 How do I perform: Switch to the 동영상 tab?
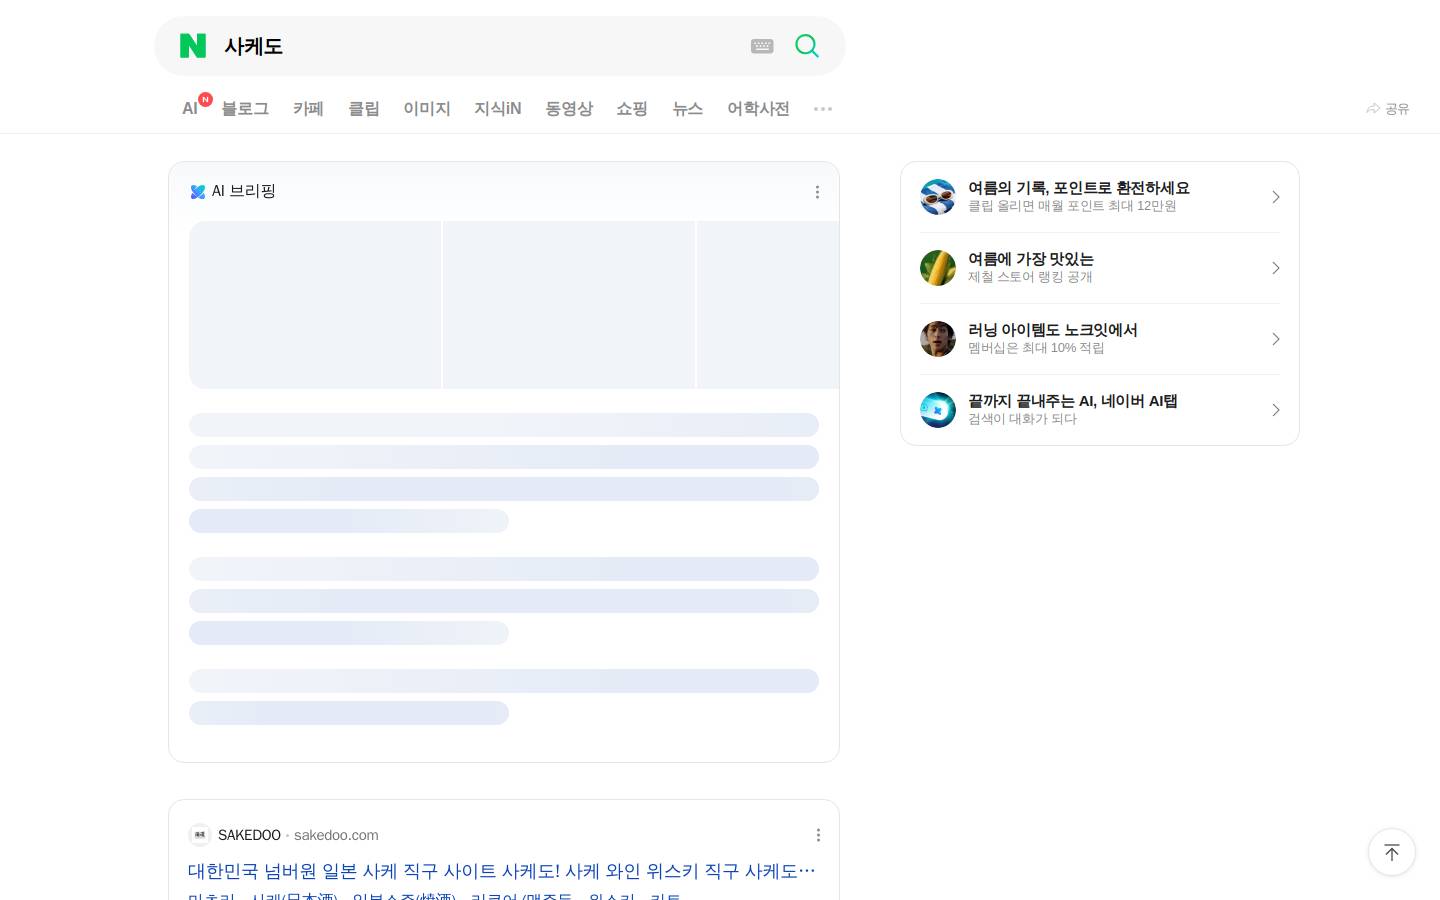click(569, 108)
